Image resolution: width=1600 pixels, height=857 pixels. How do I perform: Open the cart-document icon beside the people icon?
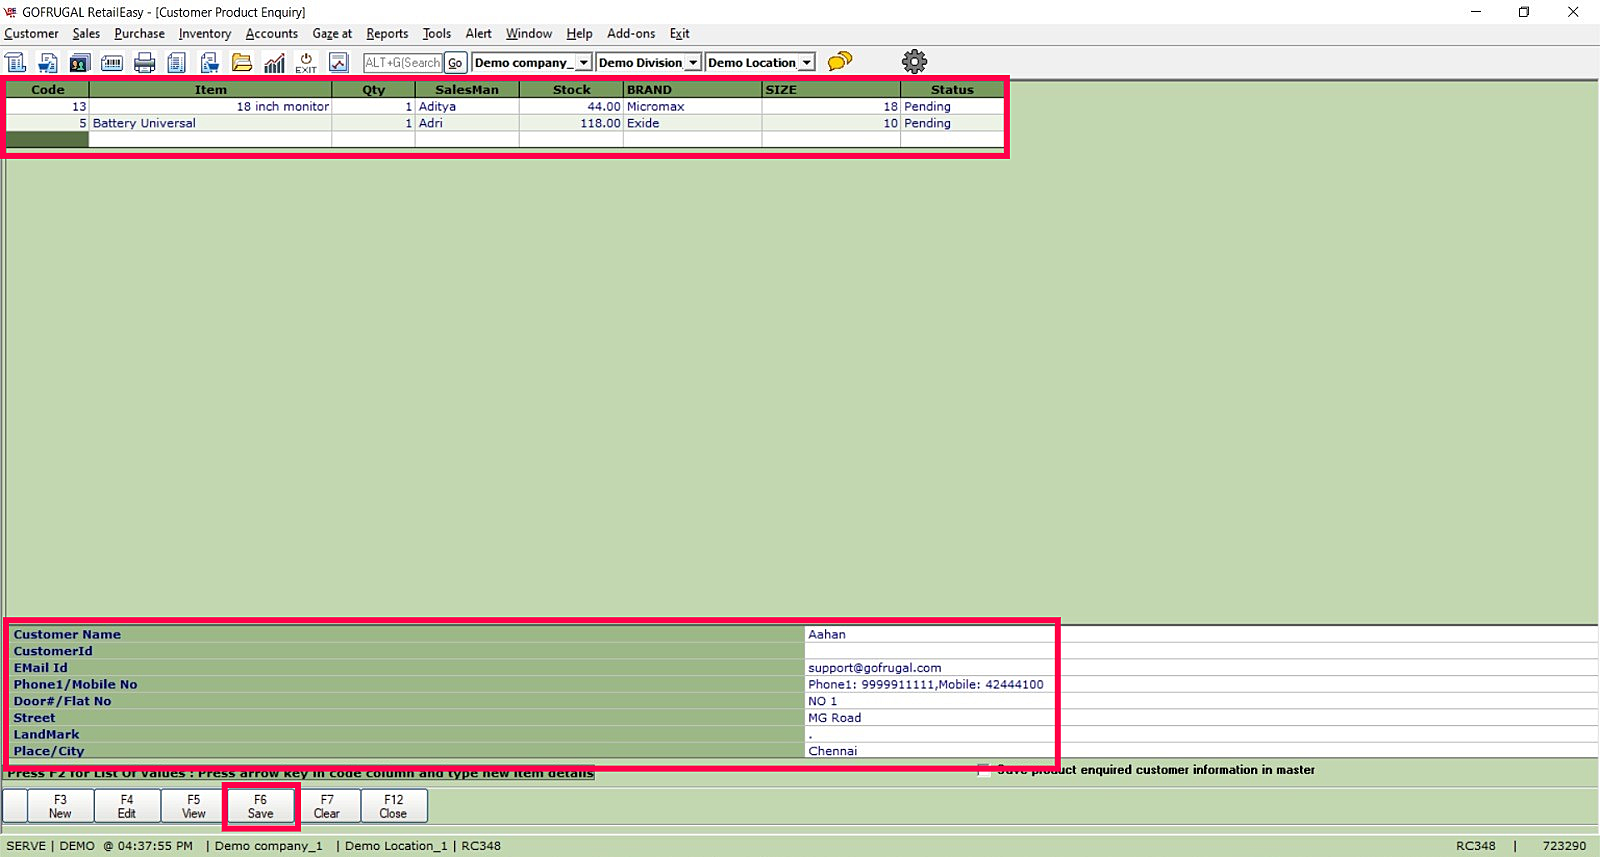(x=48, y=62)
